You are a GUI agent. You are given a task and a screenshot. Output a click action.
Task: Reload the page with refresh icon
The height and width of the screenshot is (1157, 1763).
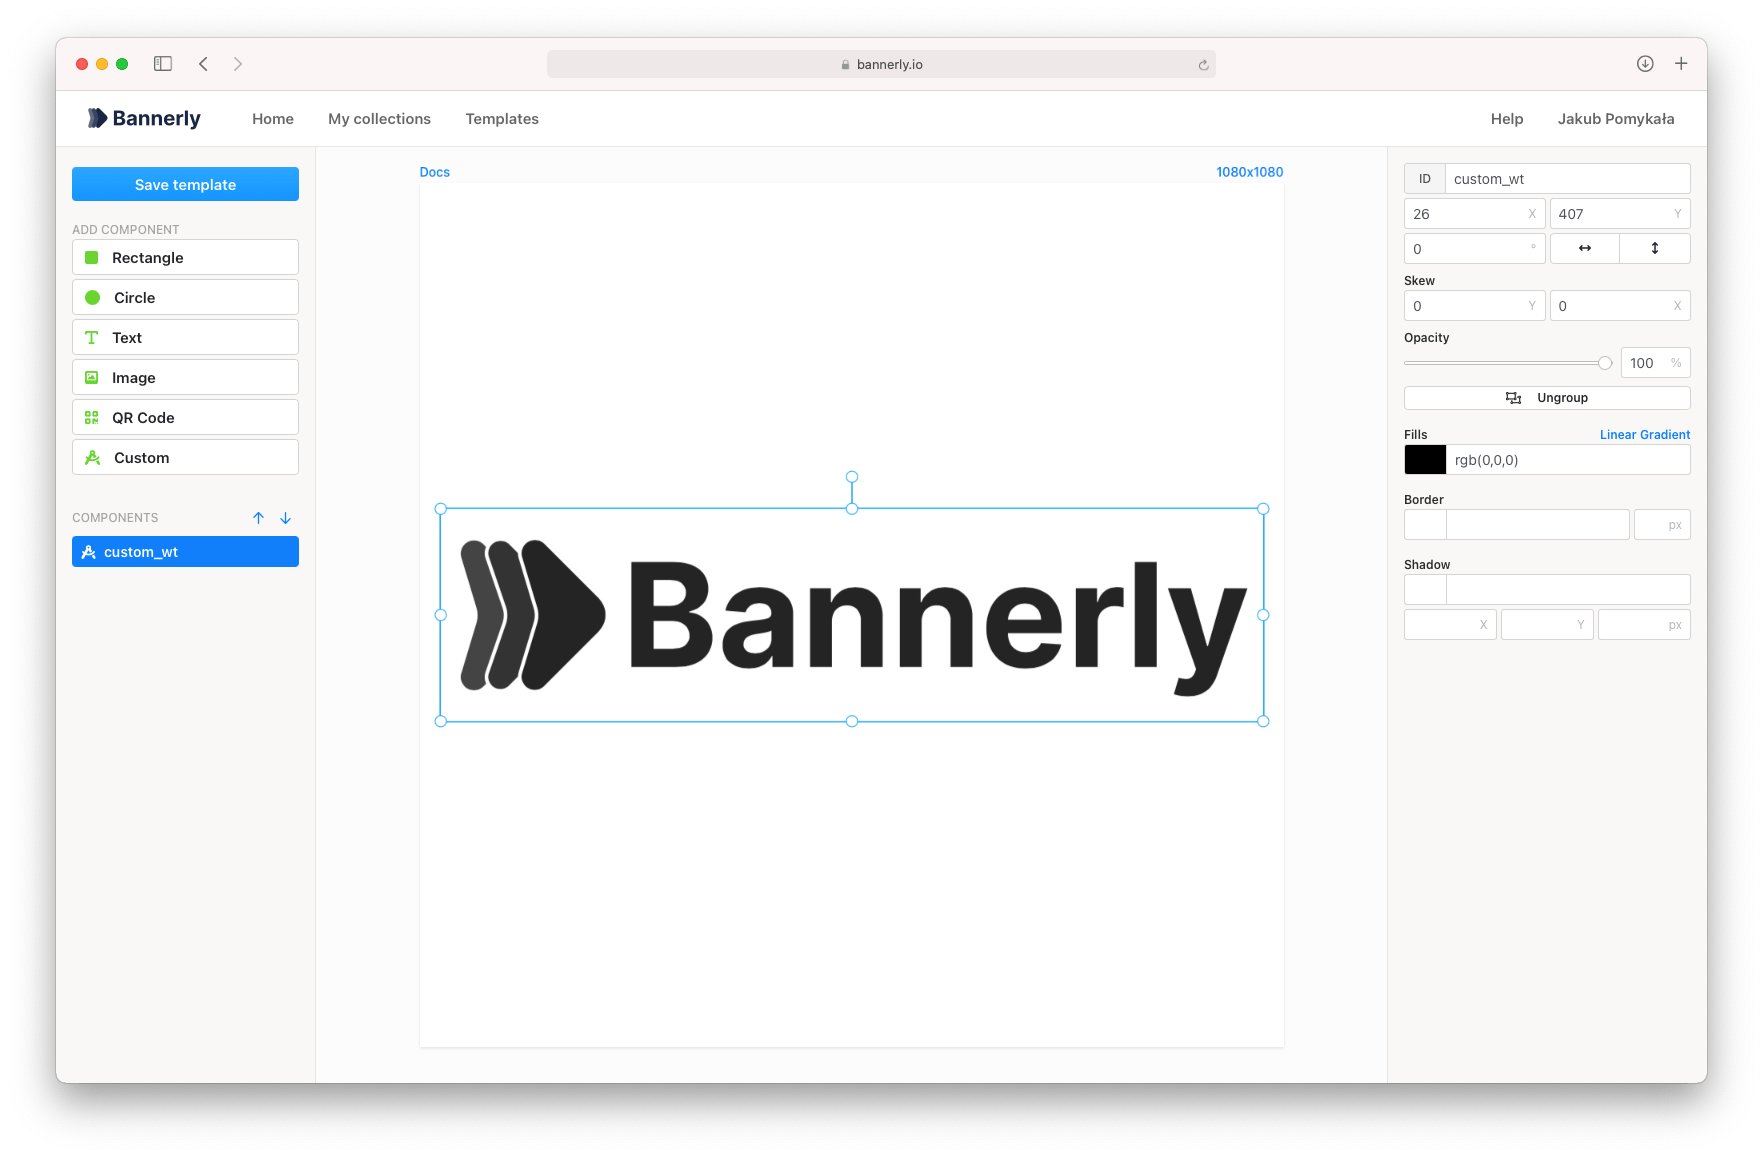coord(1203,65)
